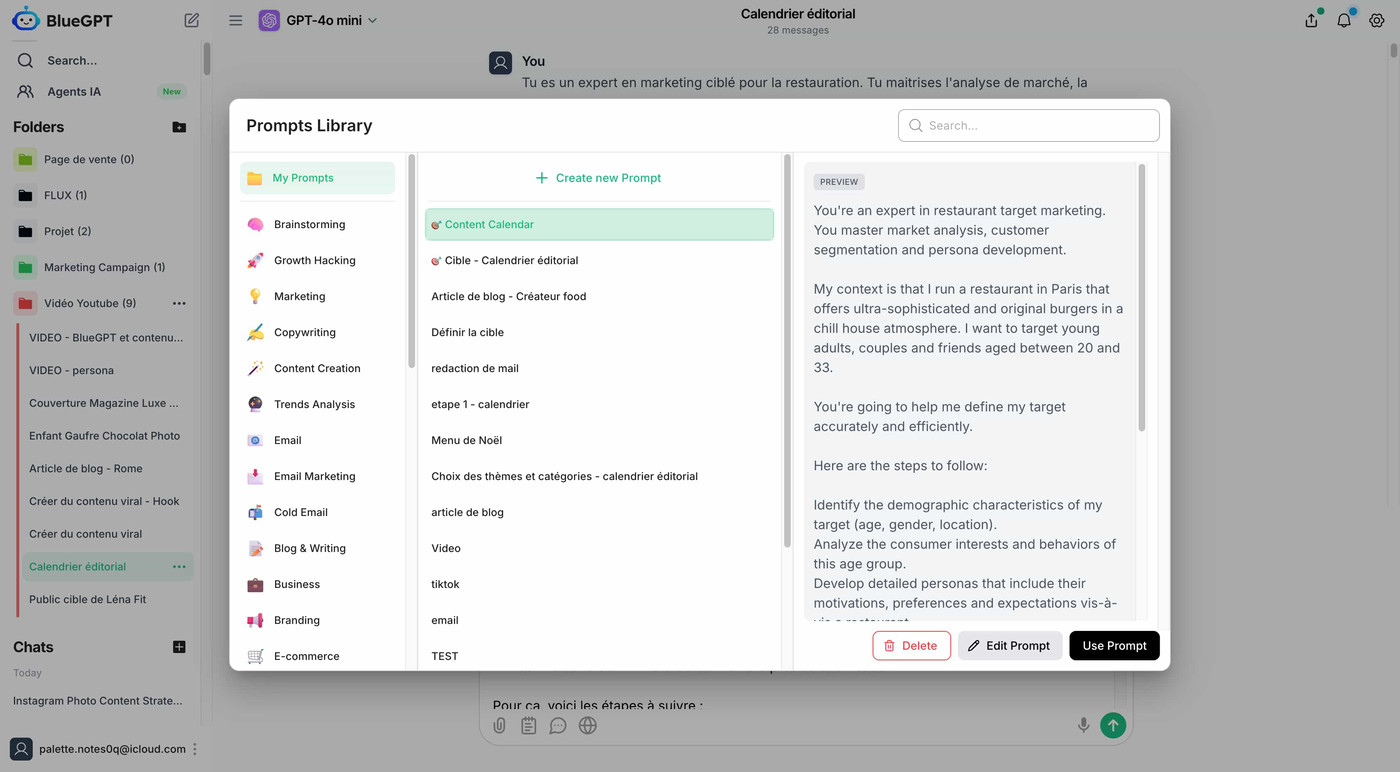
Task: Click the new chat compose icon
Action: click(x=192, y=20)
